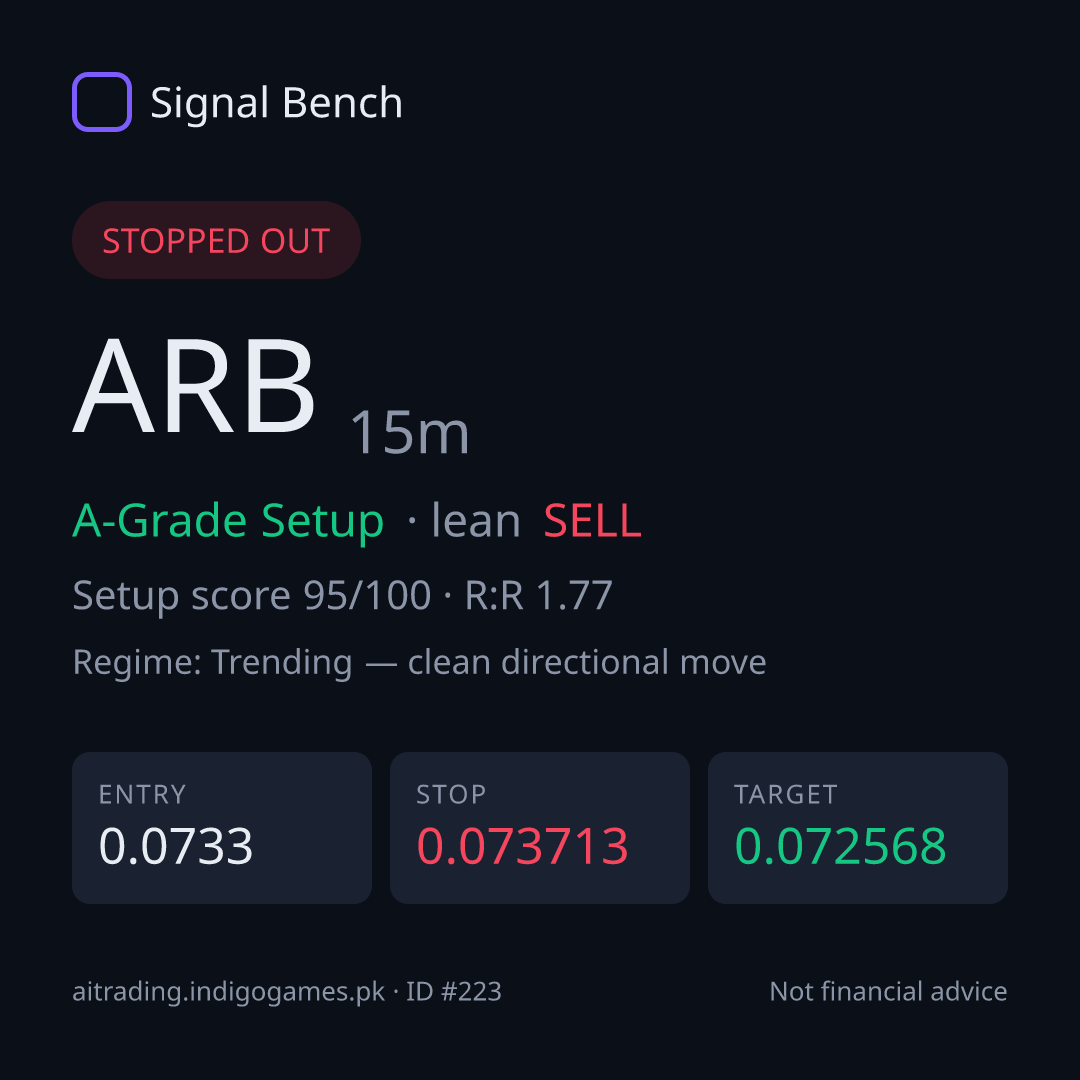Select the Setup score 95/100 text
Viewport: 1080px width, 1080px height.
251,595
